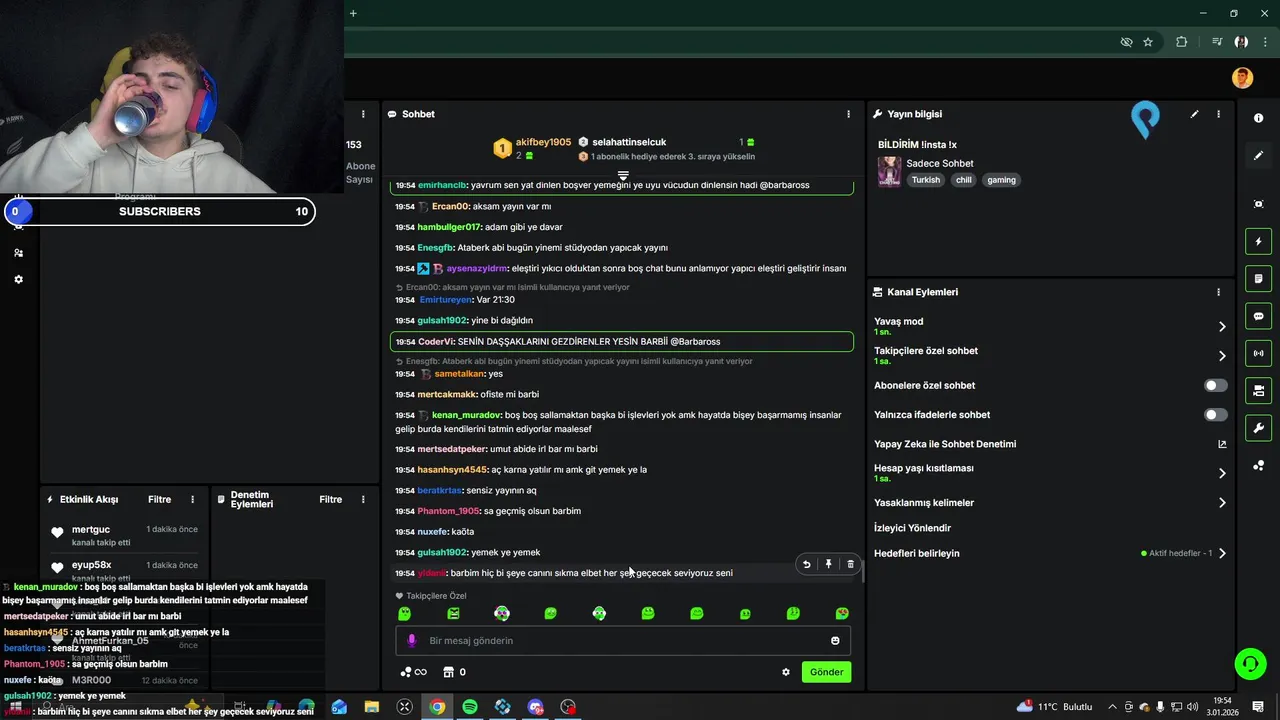Toggle Yalnızca ifadelerle sohbet switch
The width and height of the screenshot is (1280, 720).
click(1215, 414)
